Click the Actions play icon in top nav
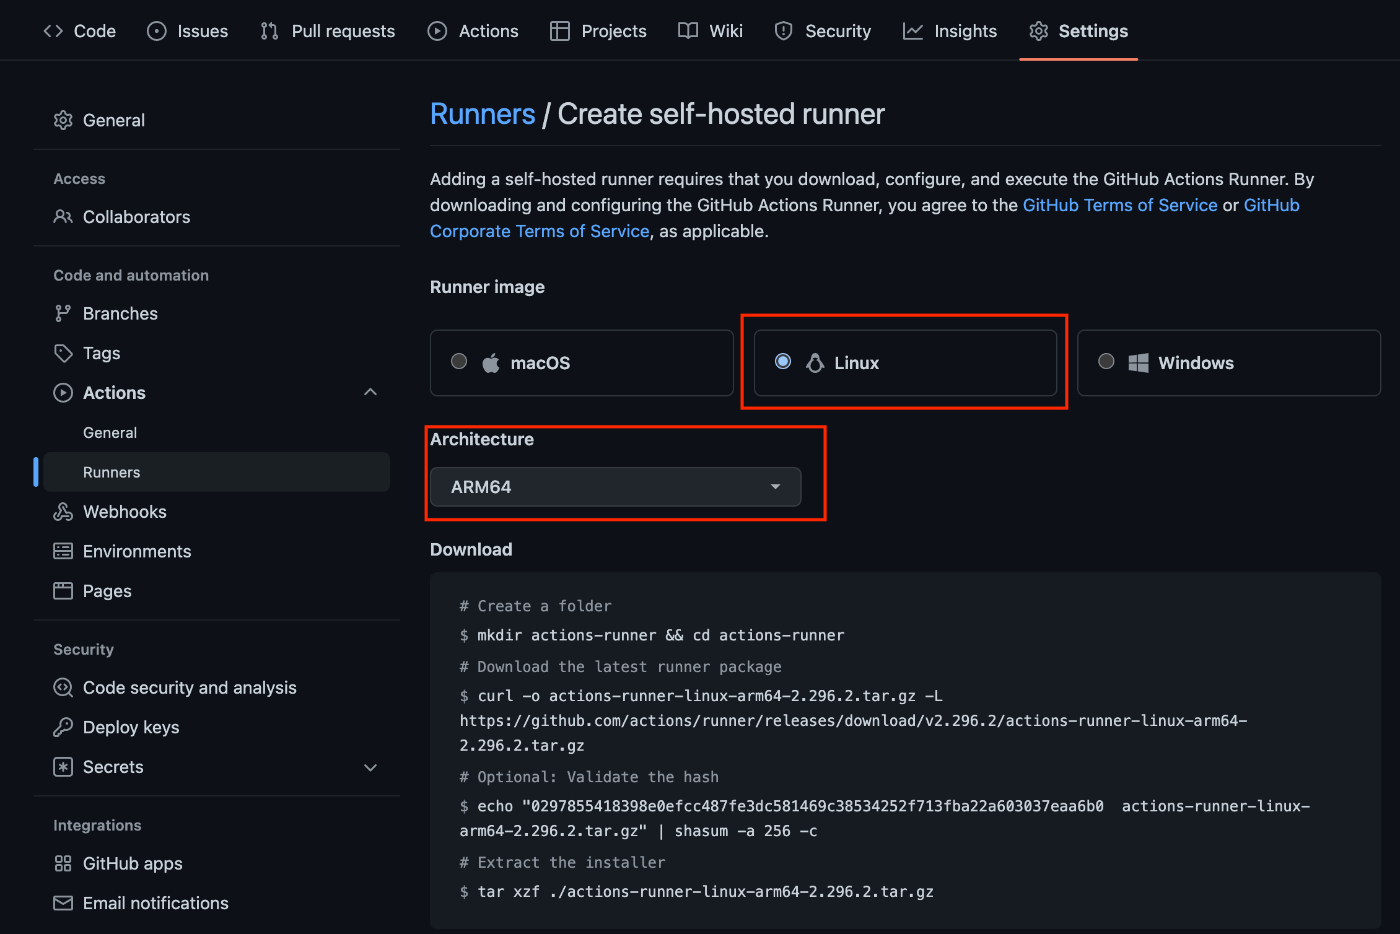1400x934 pixels. tap(437, 31)
